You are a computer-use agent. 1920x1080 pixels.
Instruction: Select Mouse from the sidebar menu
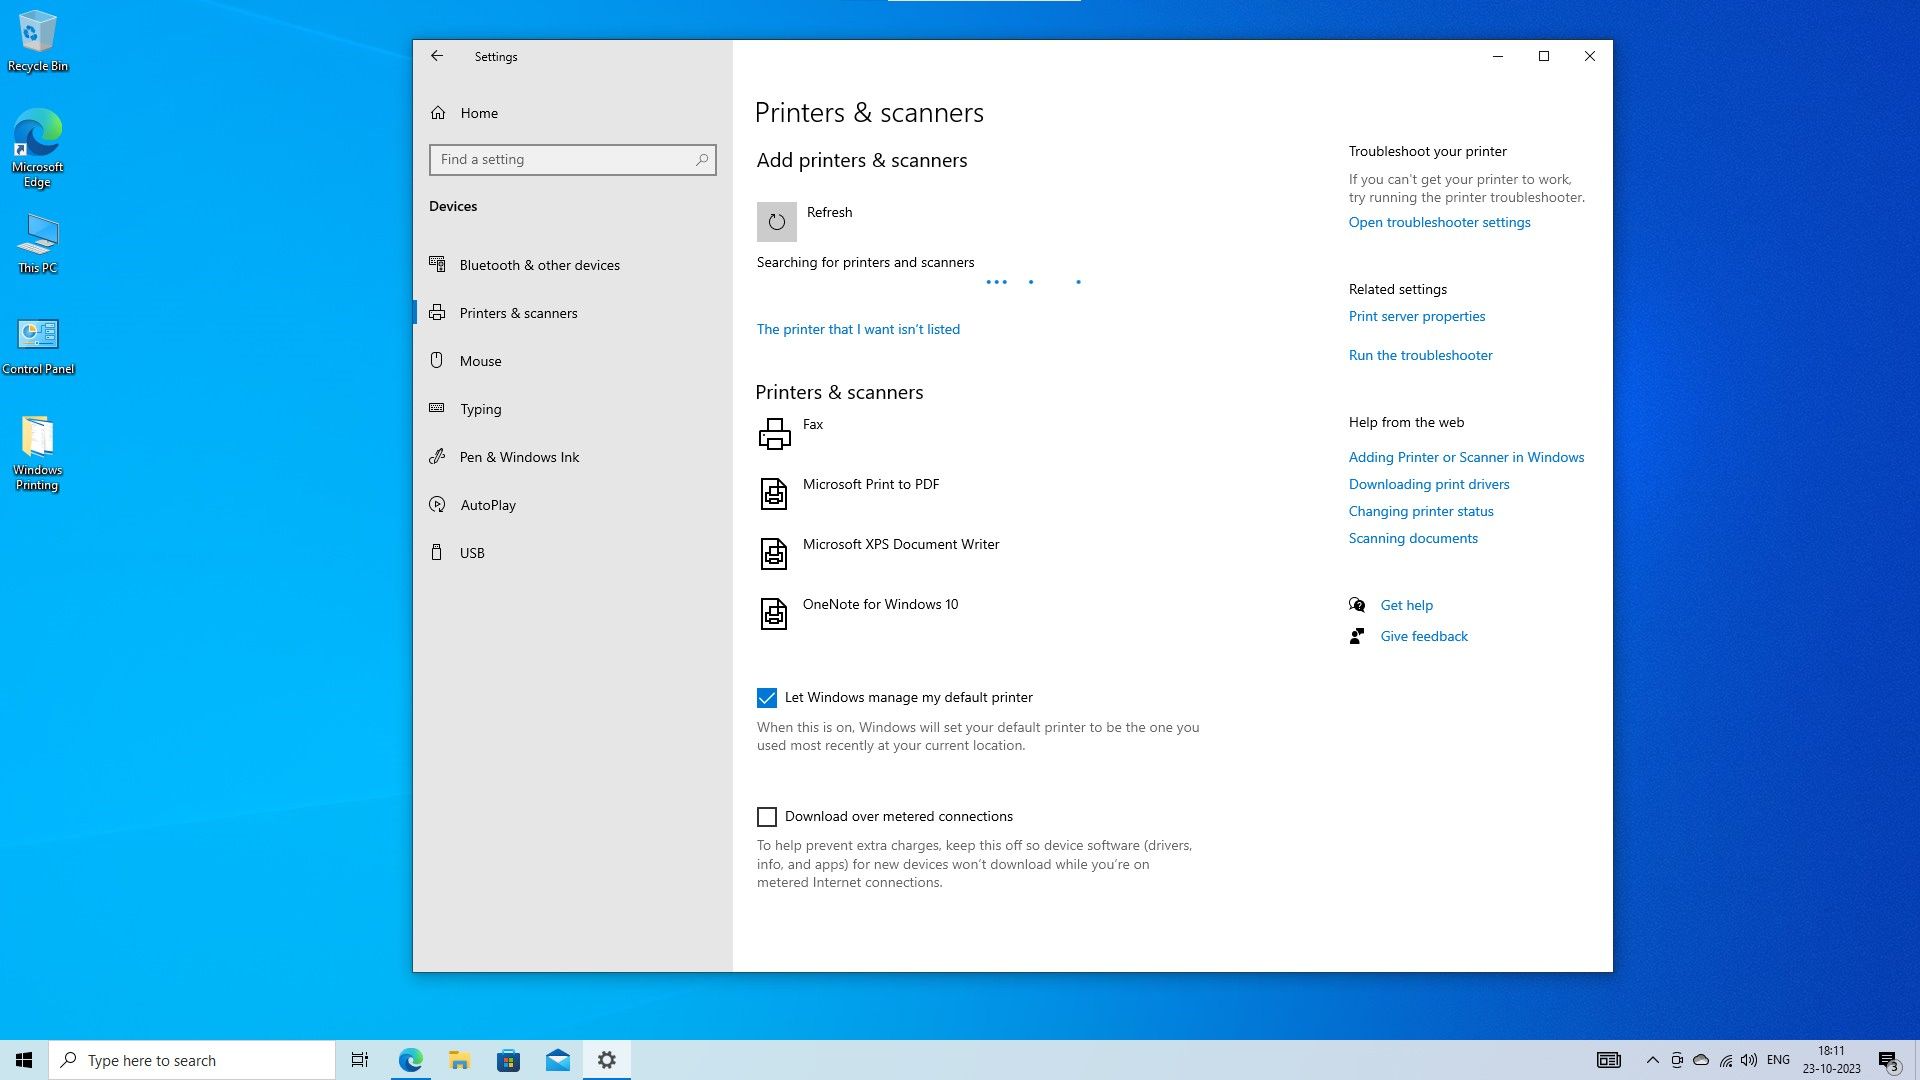(x=480, y=360)
